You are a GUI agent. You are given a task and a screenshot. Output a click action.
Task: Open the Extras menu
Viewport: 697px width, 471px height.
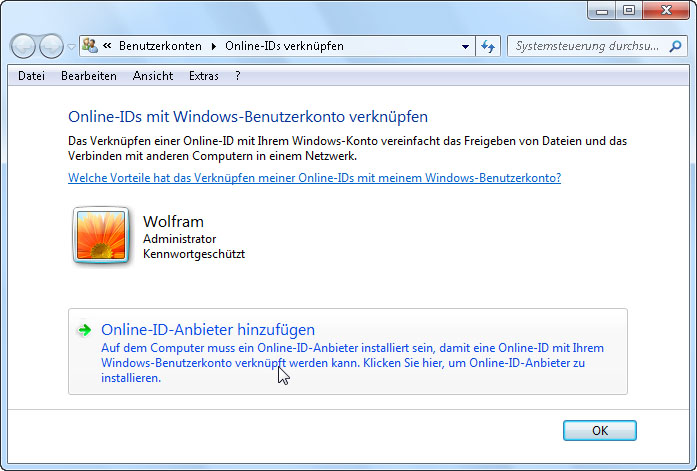(203, 76)
